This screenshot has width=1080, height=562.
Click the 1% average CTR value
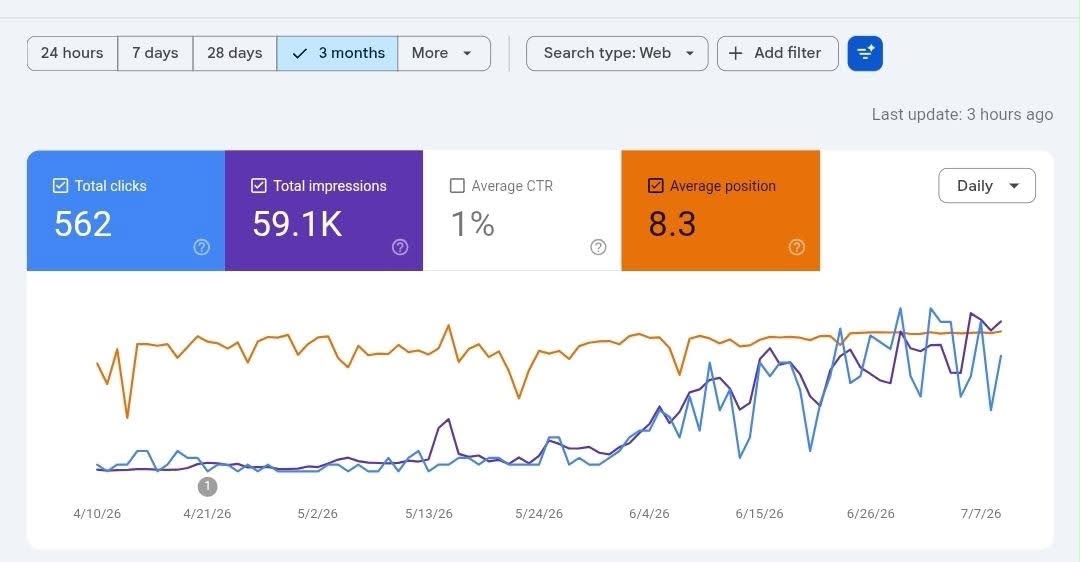(472, 224)
